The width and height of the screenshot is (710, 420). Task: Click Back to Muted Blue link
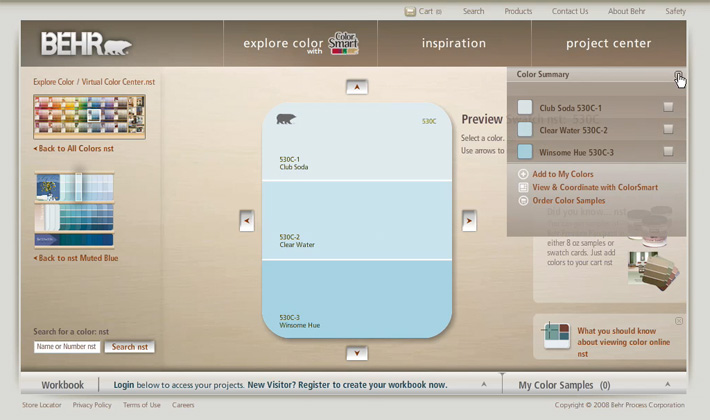[76, 258]
